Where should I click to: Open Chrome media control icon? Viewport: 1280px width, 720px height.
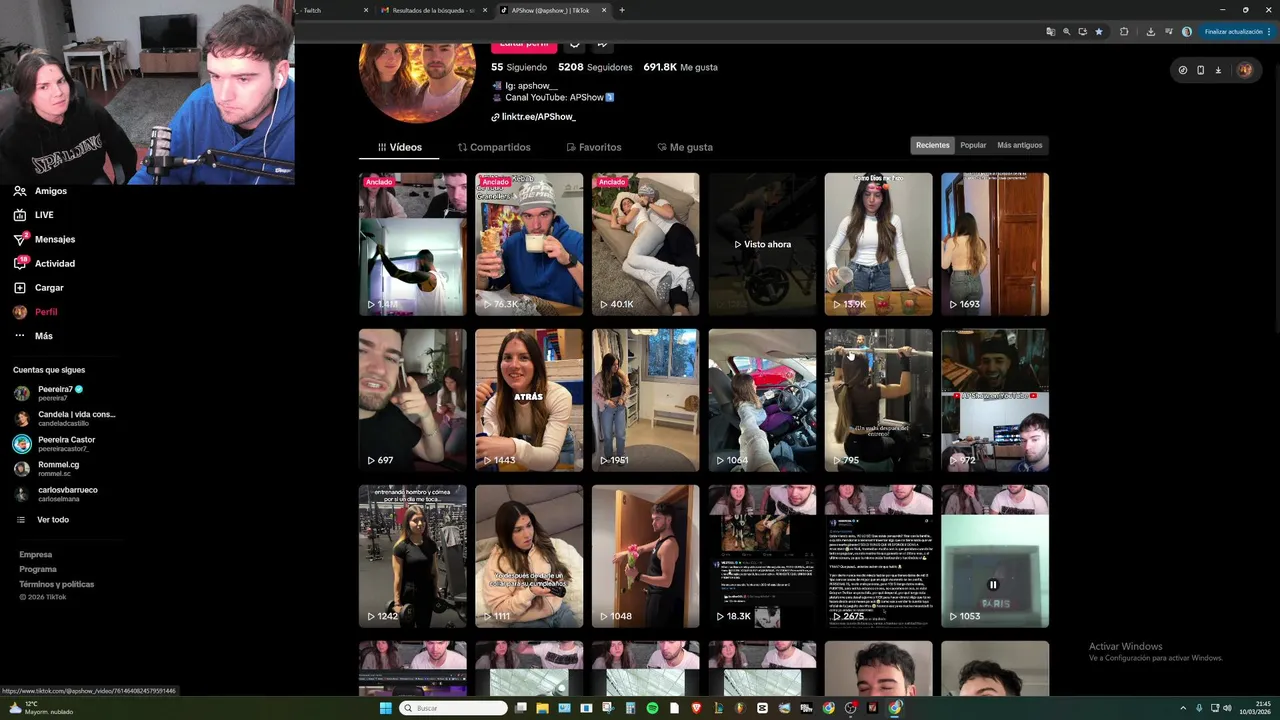1168,32
